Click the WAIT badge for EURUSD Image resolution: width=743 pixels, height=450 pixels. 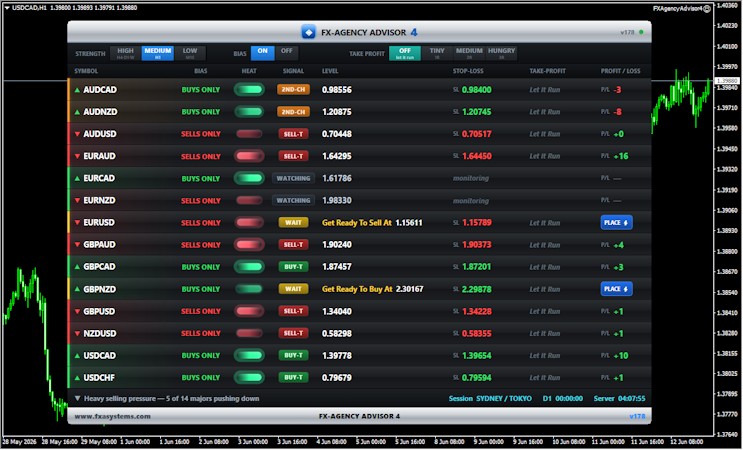tap(293, 222)
